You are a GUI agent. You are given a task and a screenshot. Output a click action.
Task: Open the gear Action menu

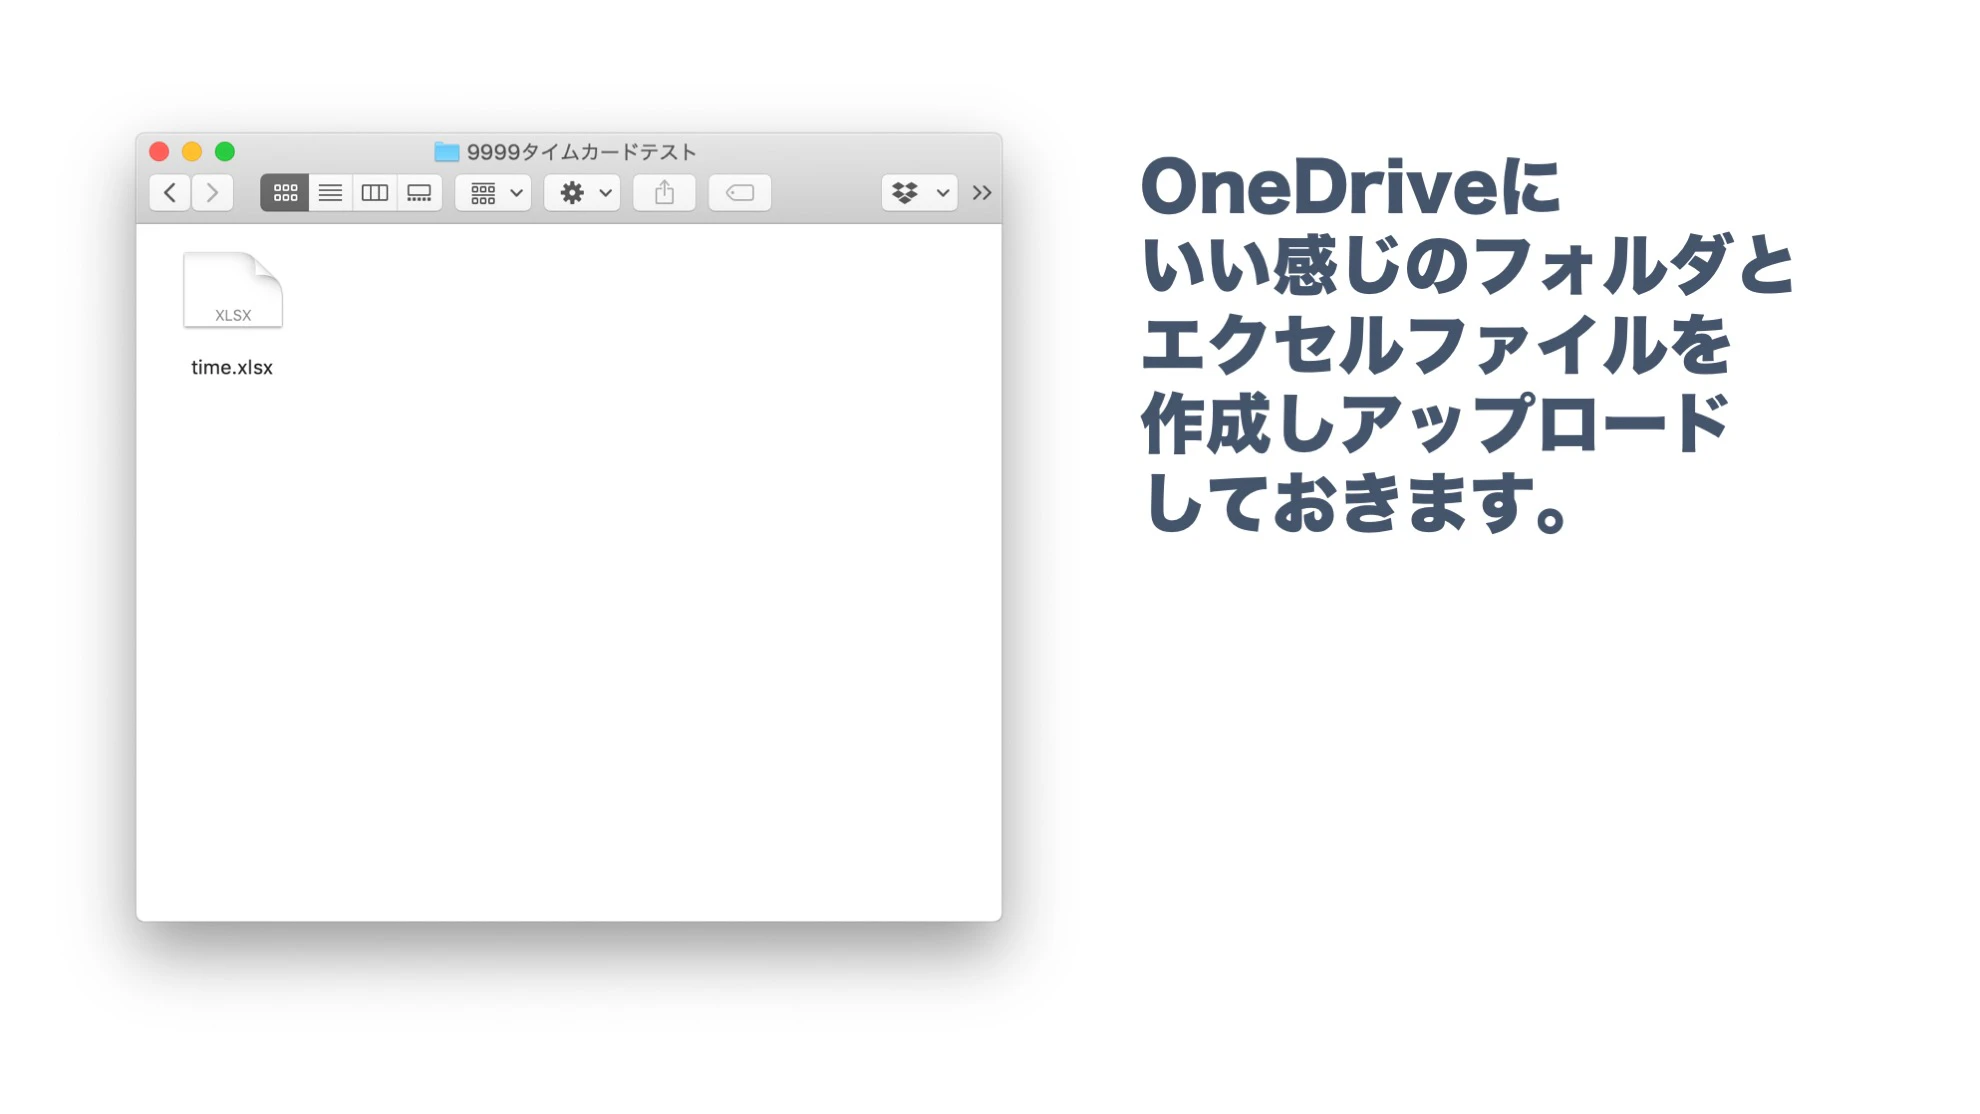[x=583, y=193]
